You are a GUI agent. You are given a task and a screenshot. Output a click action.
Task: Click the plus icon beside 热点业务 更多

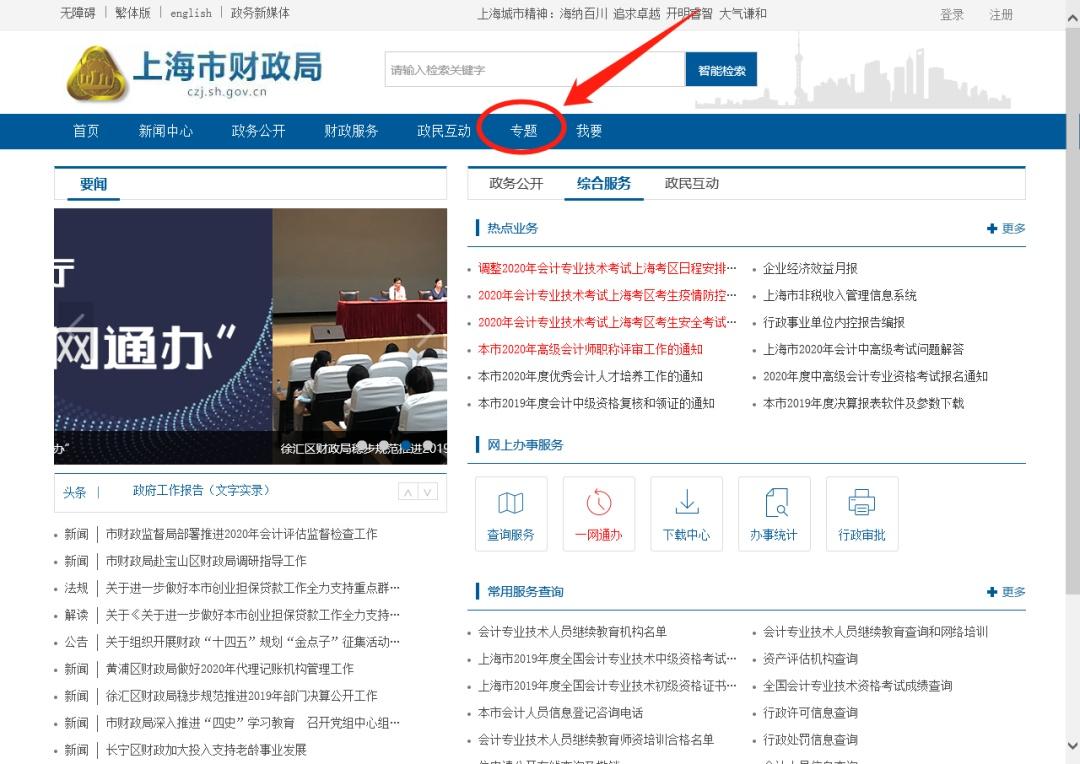coord(990,228)
